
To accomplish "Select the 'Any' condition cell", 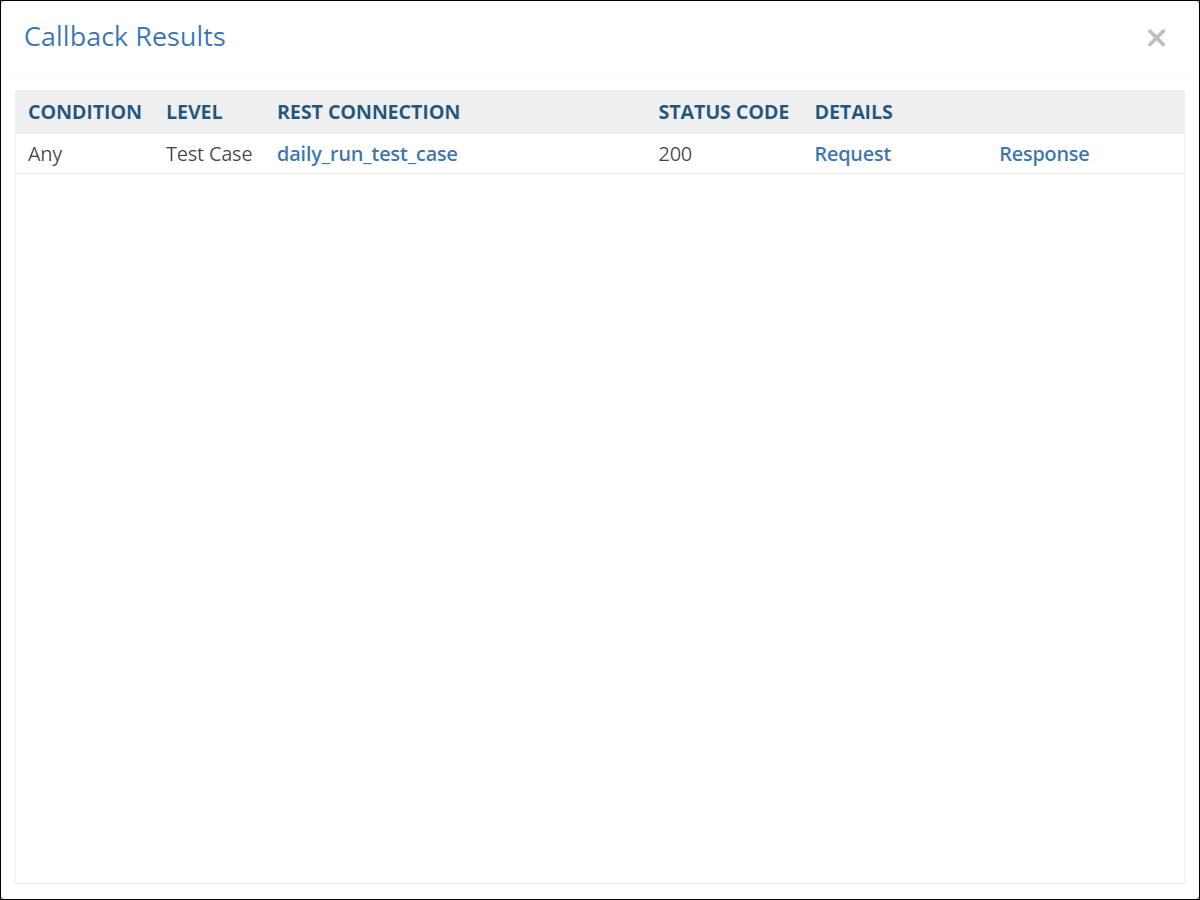I will [45, 154].
